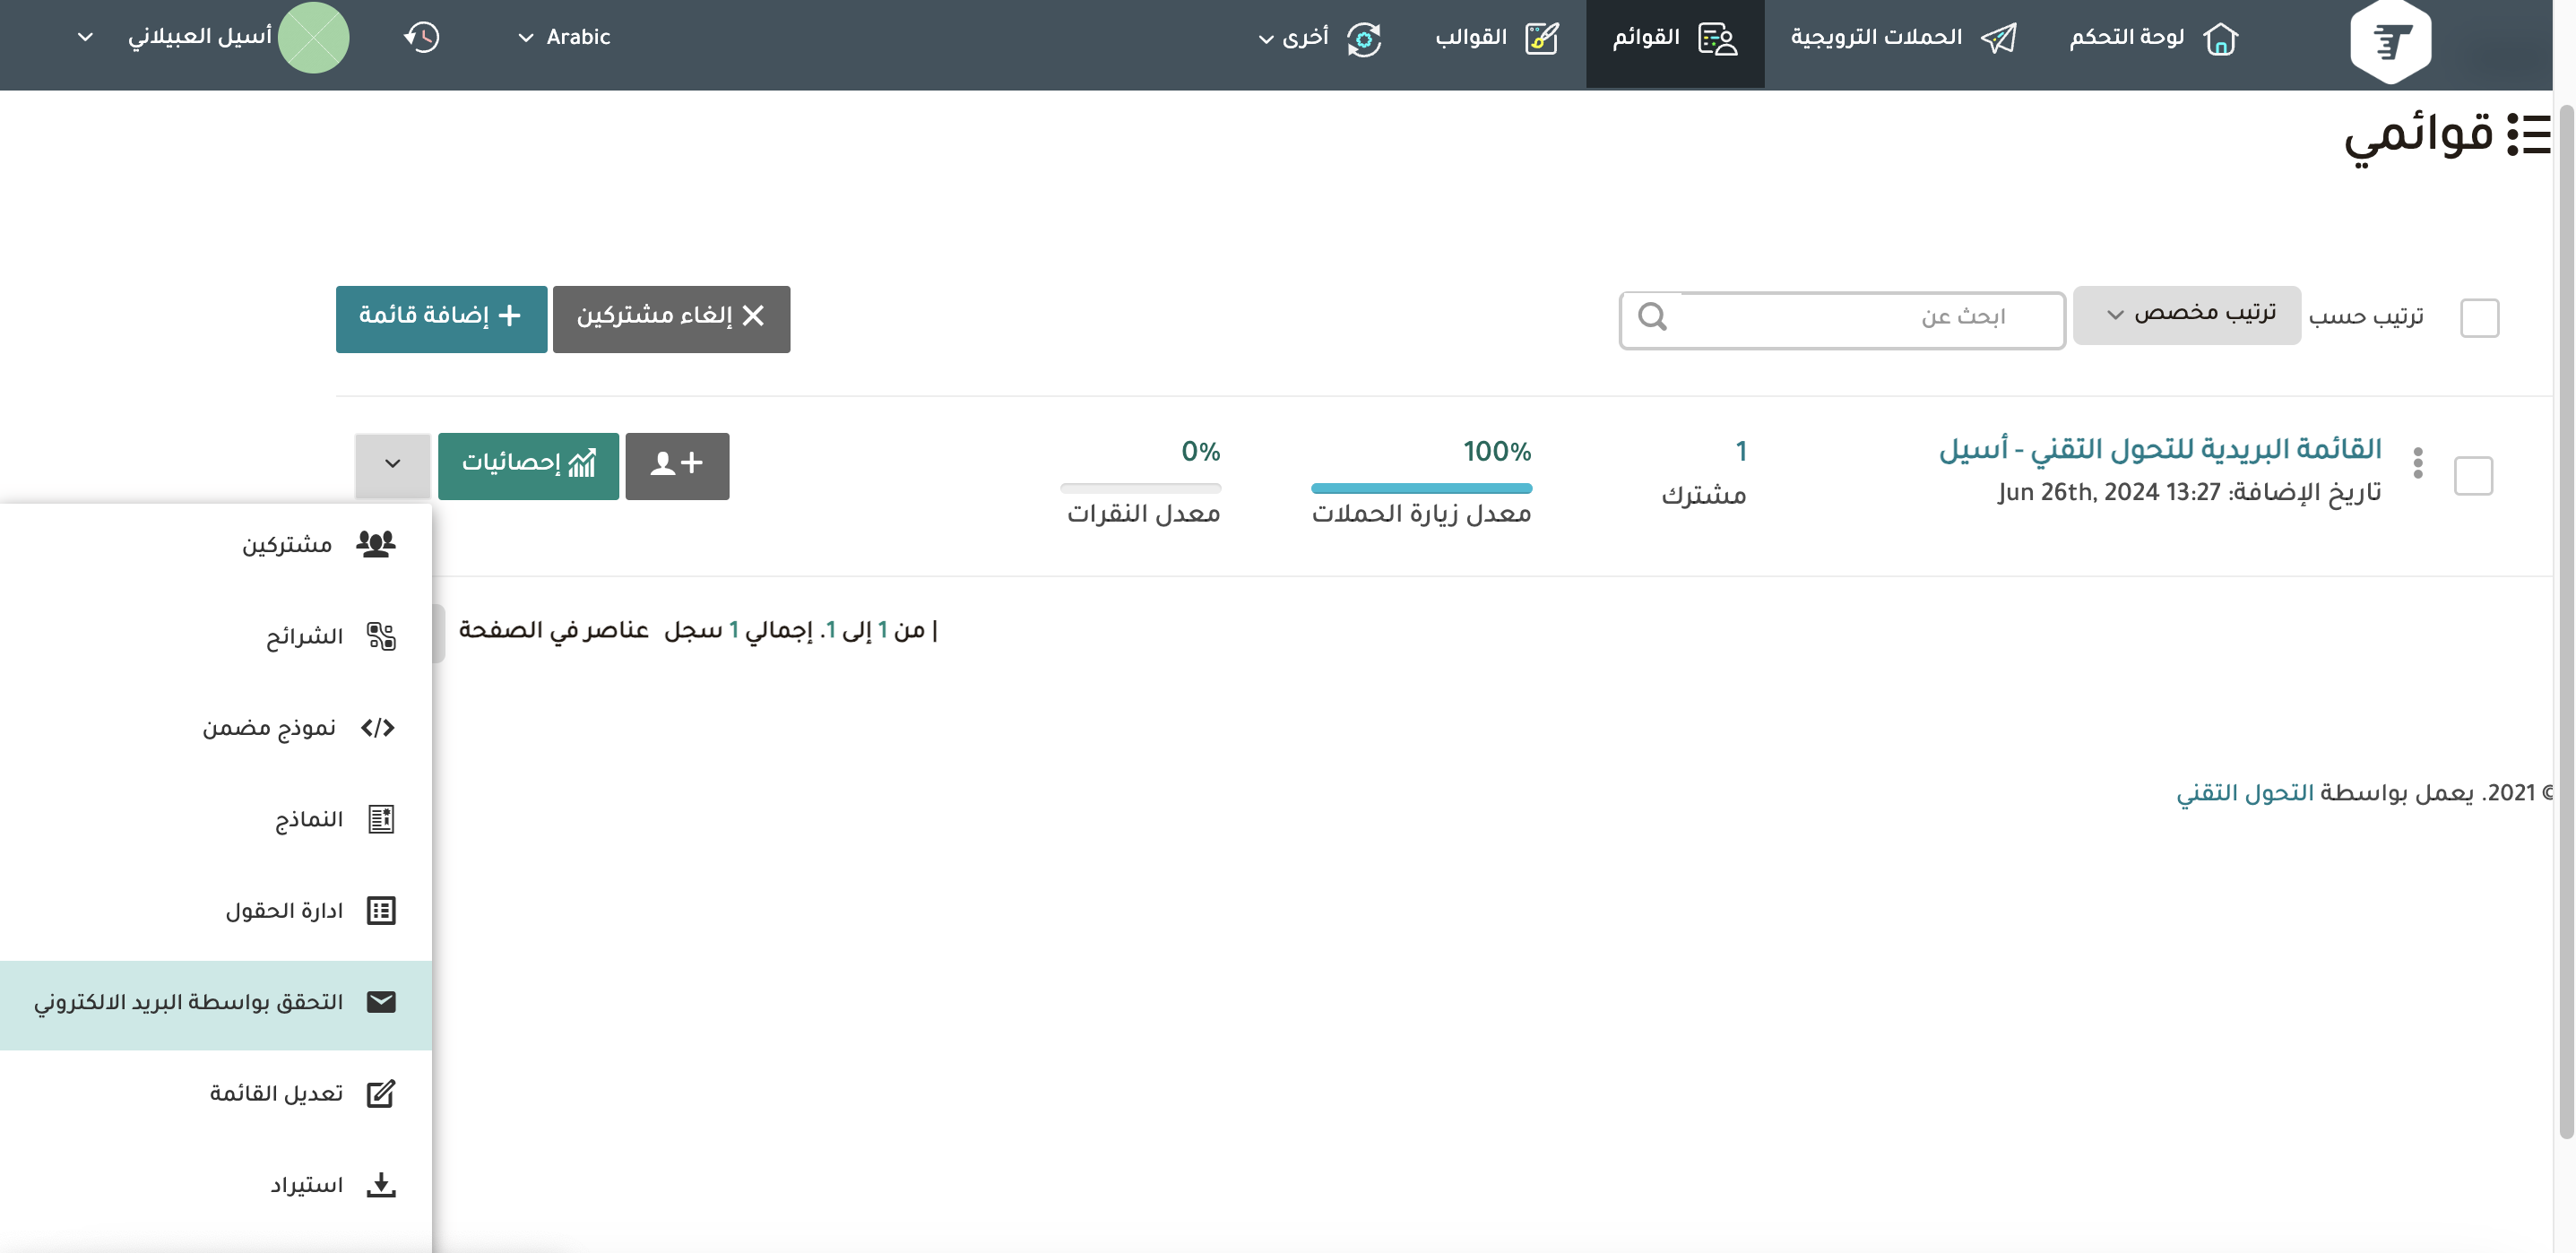
Task: Click the add subscriber person-plus icon button
Action: point(677,465)
